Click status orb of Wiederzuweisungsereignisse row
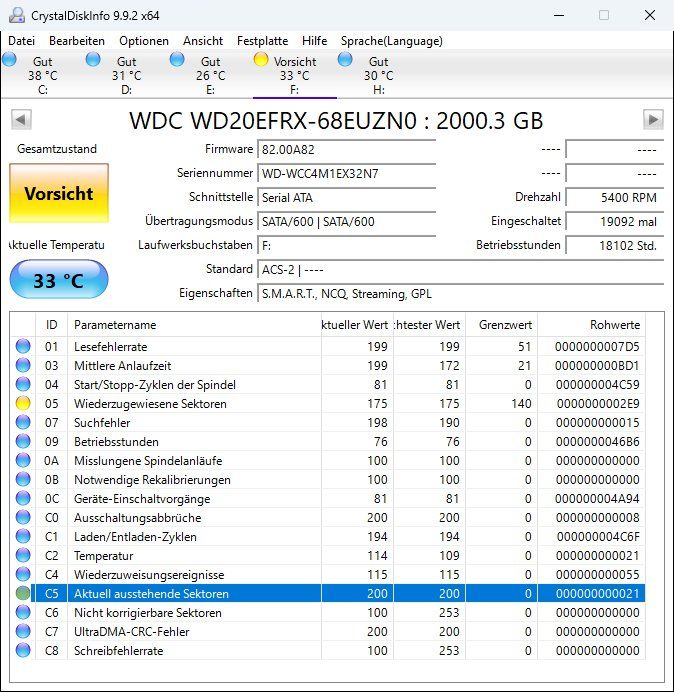674x692 pixels. point(23,575)
